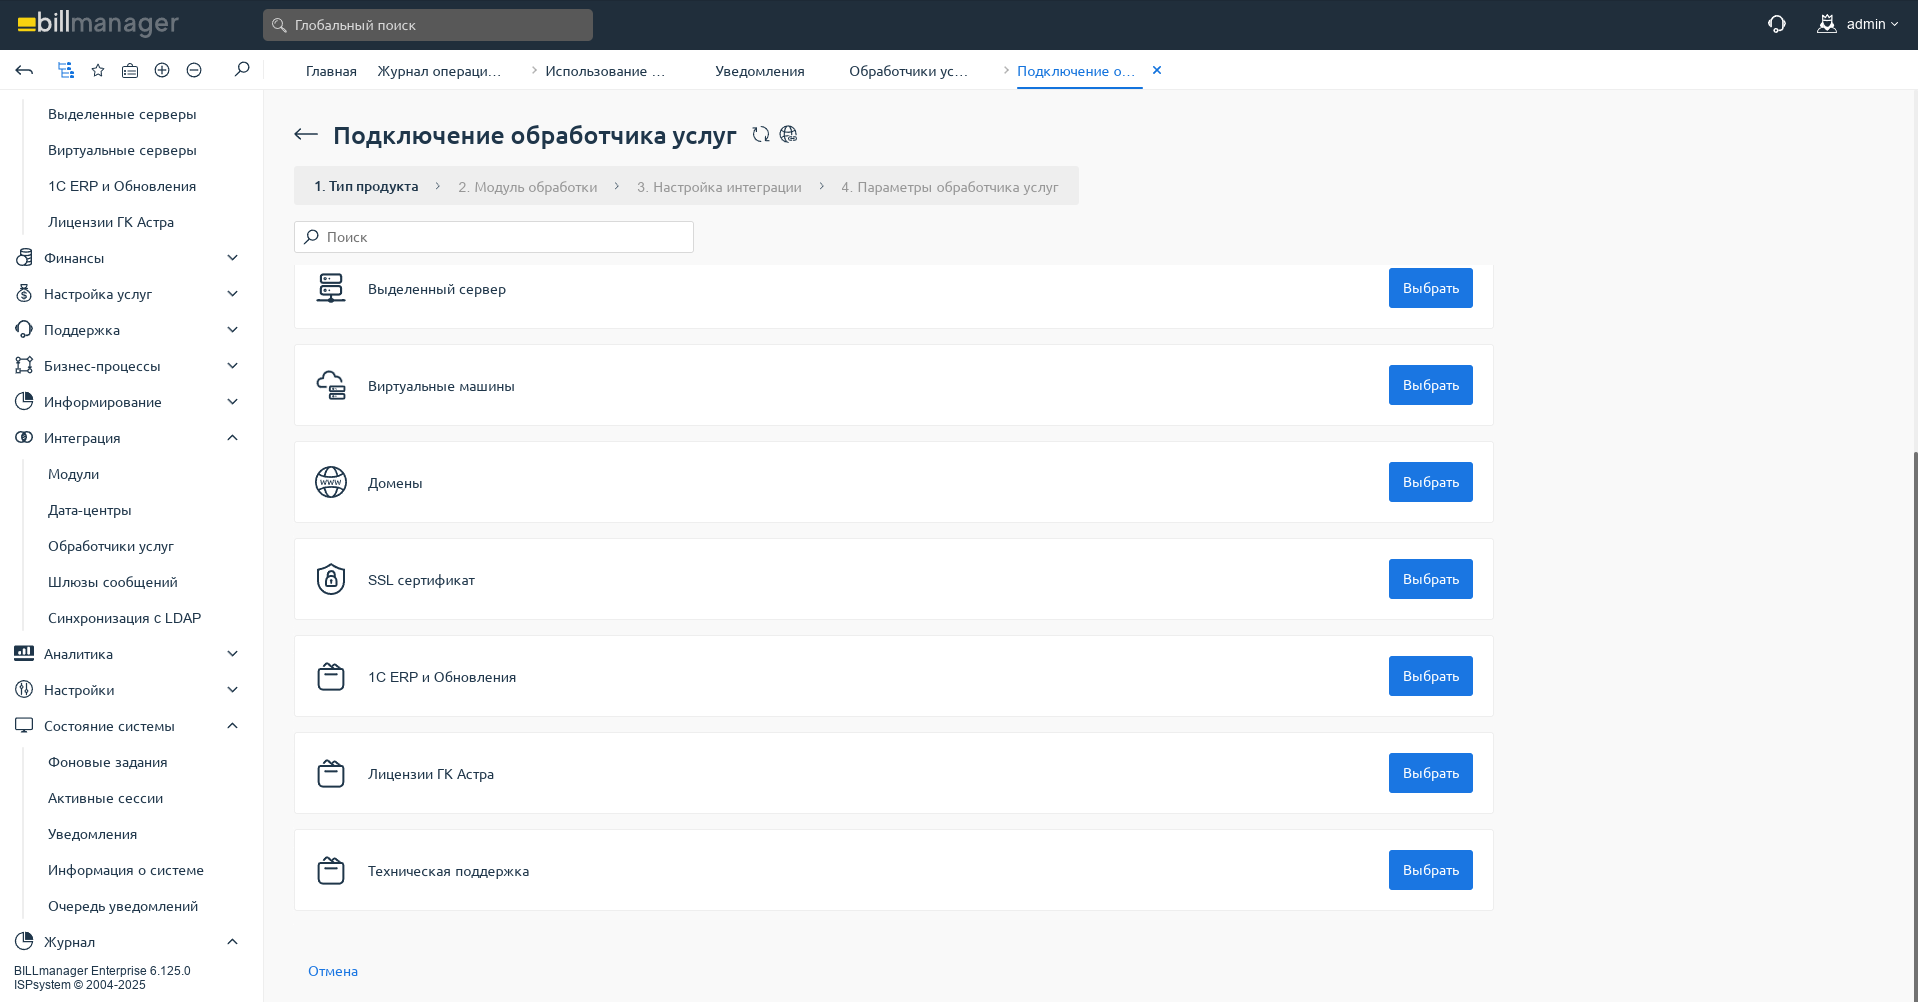Click the sidebar menu search magnifier icon
The width and height of the screenshot is (1918, 1002).
pyautogui.click(x=242, y=70)
